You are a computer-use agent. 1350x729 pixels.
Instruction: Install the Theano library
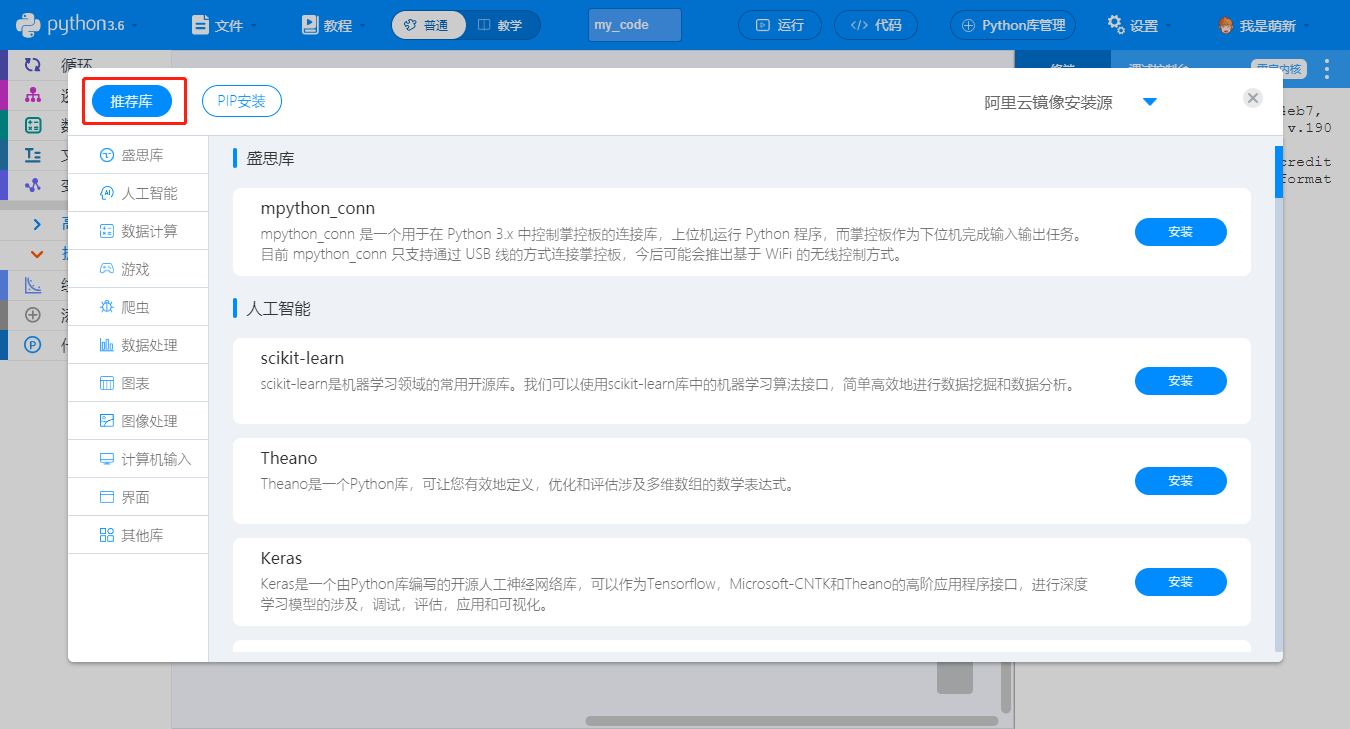pos(1181,481)
